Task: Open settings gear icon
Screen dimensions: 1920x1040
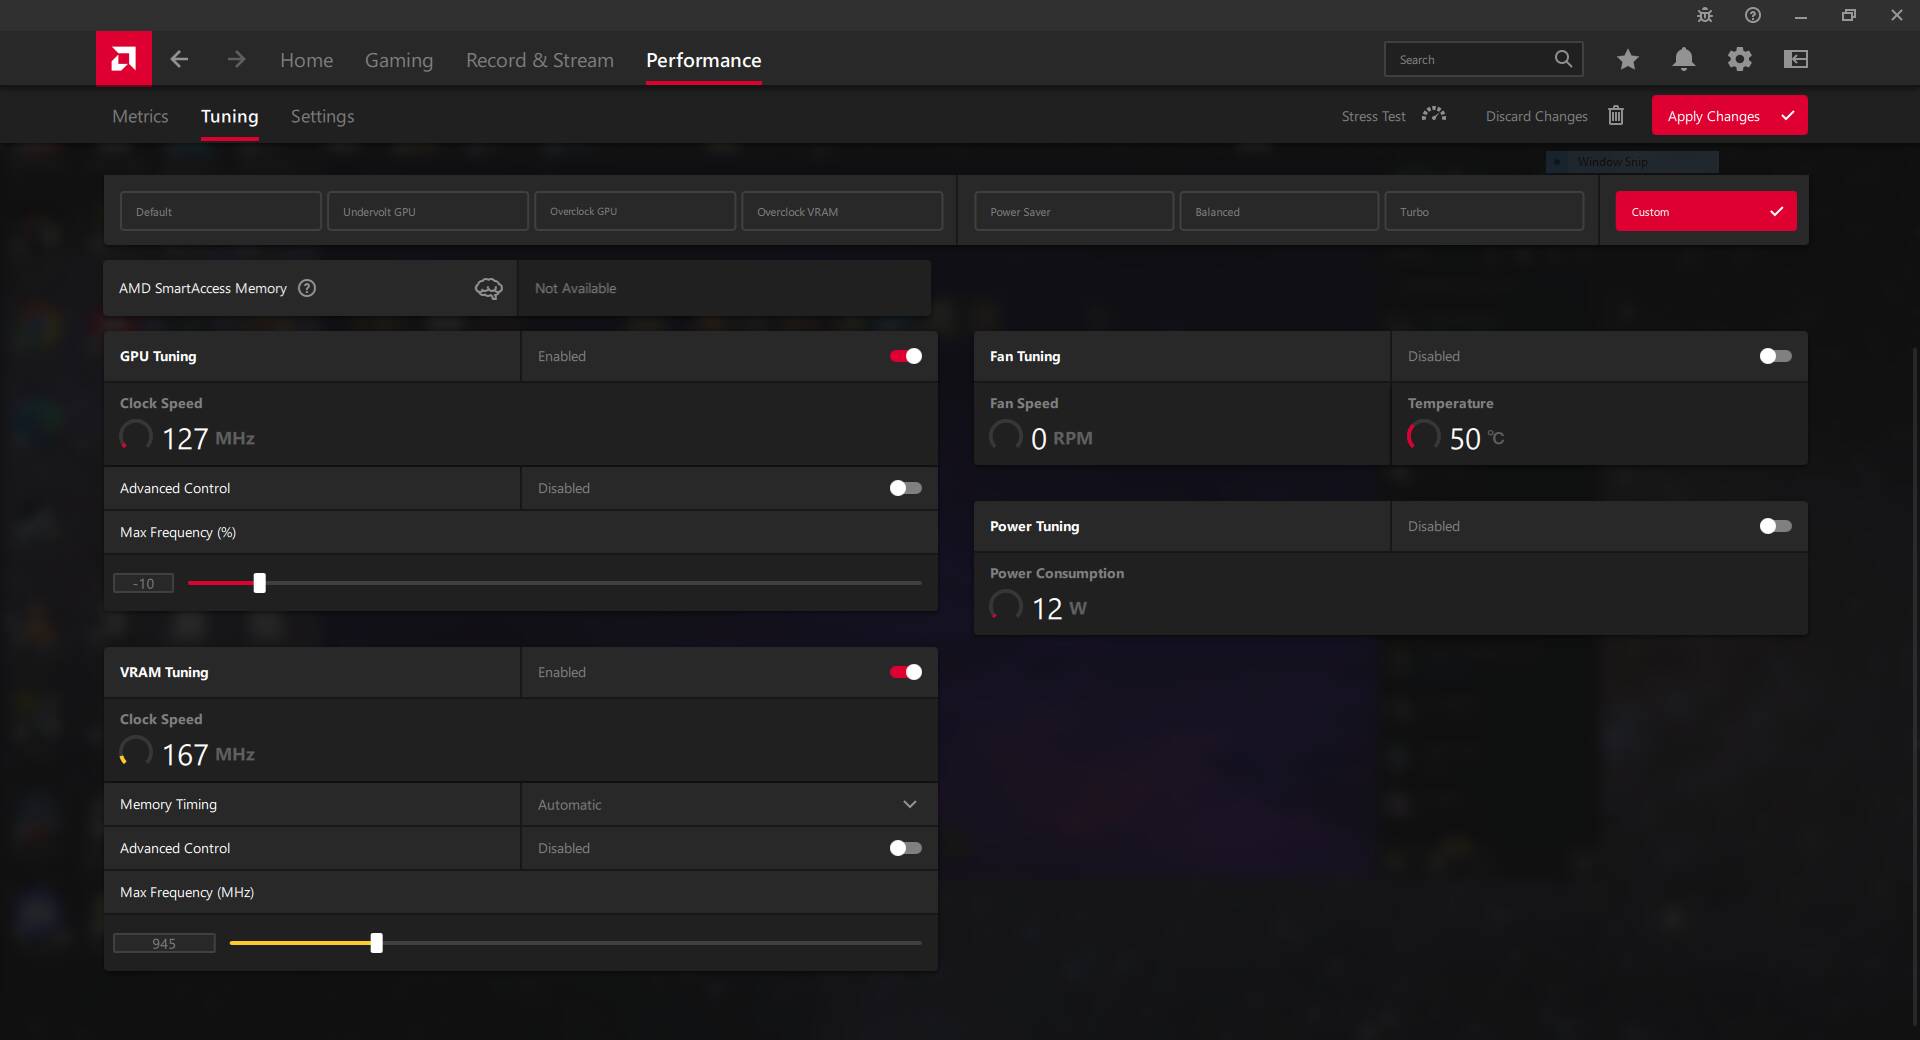Action: tap(1739, 60)
